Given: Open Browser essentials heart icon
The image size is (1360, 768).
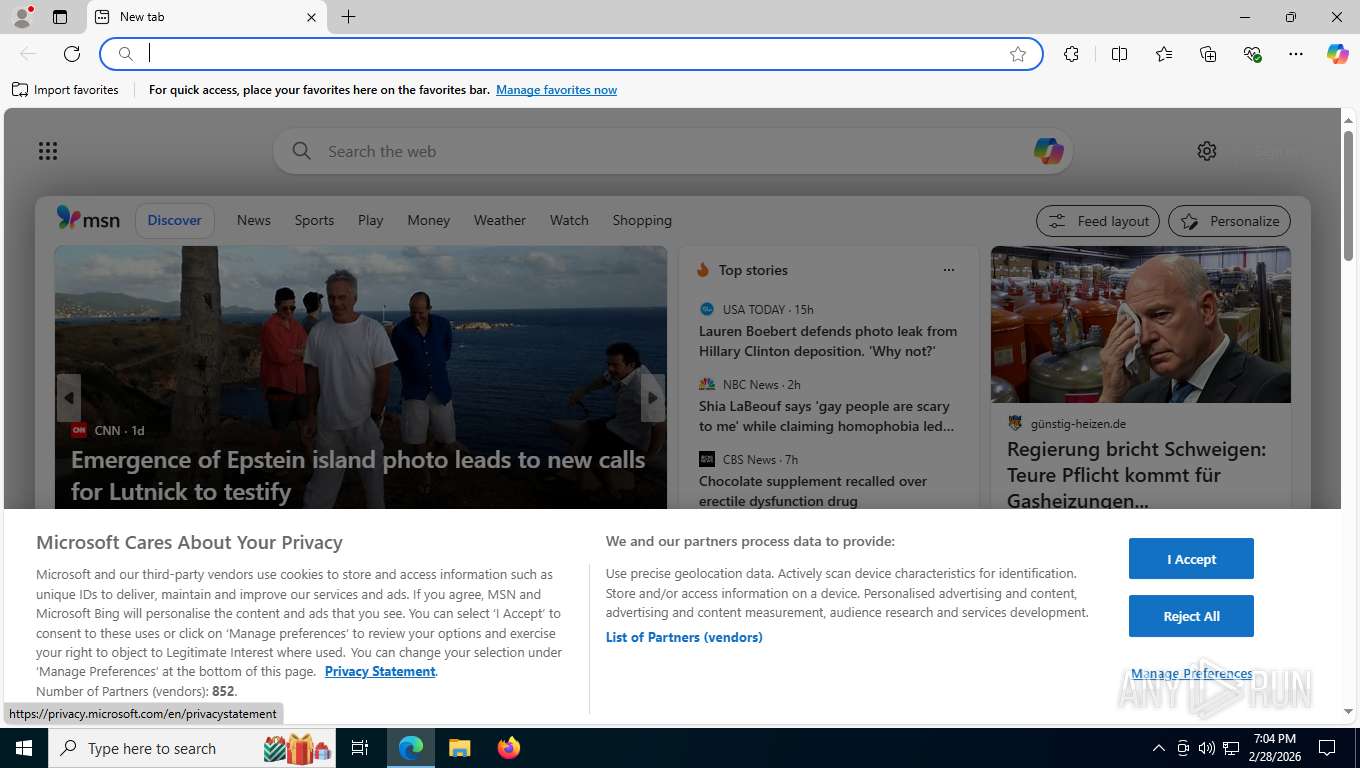Looking at the screenshot, I should point(1252,54).
